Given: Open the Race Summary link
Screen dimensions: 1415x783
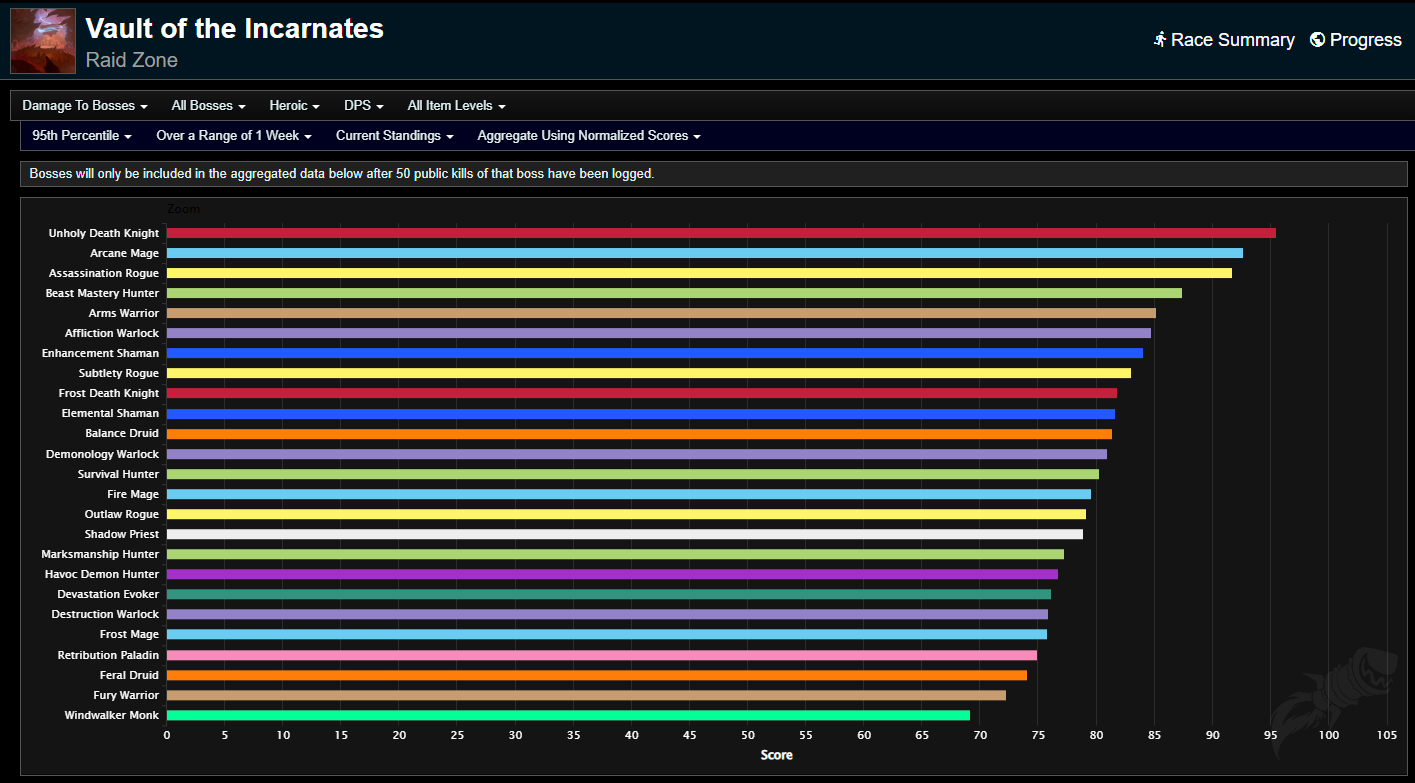Looking at the screenshot, I should [x=1224, y=39].
